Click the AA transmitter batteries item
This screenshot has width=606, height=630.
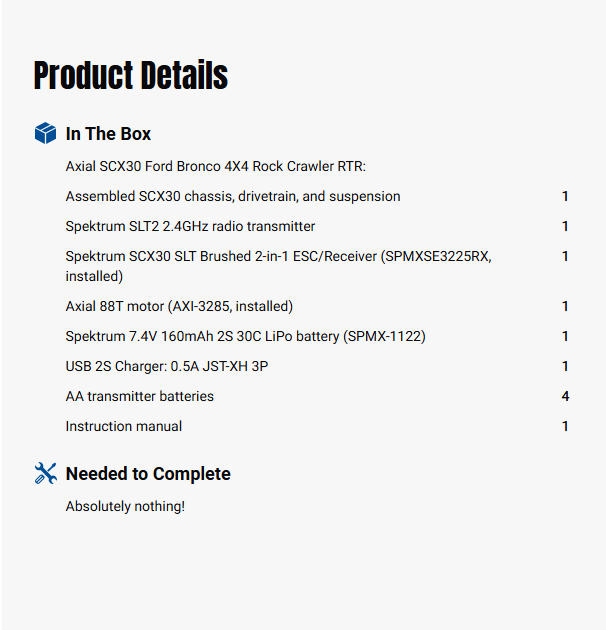click(140, 396)
